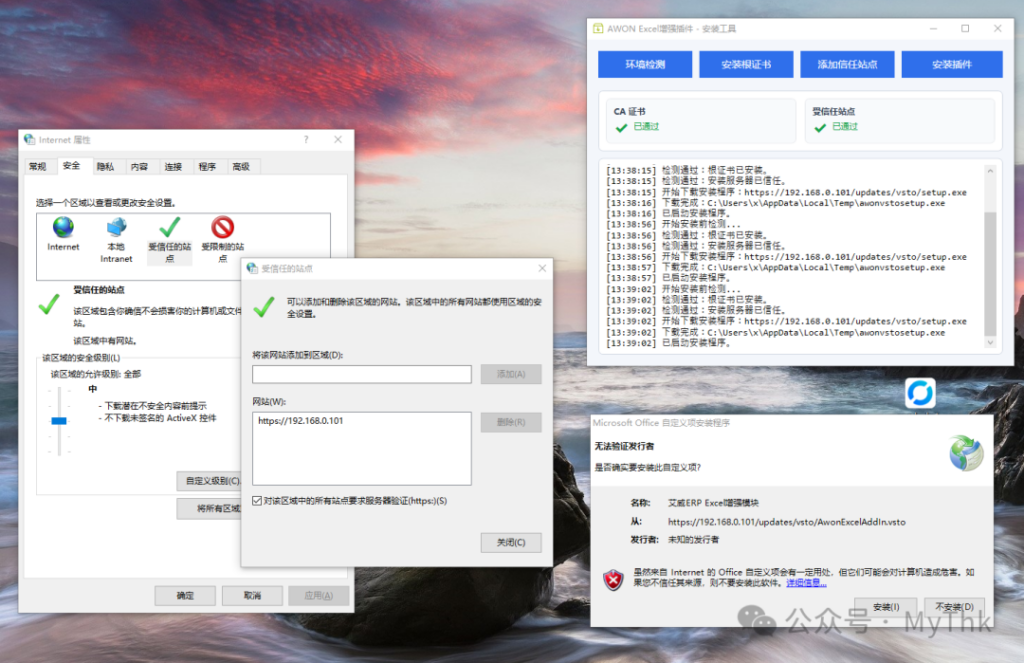Click 确定 in Internet 属性
This screenshot has width=1024, height=663.
[x=185, y=596]
